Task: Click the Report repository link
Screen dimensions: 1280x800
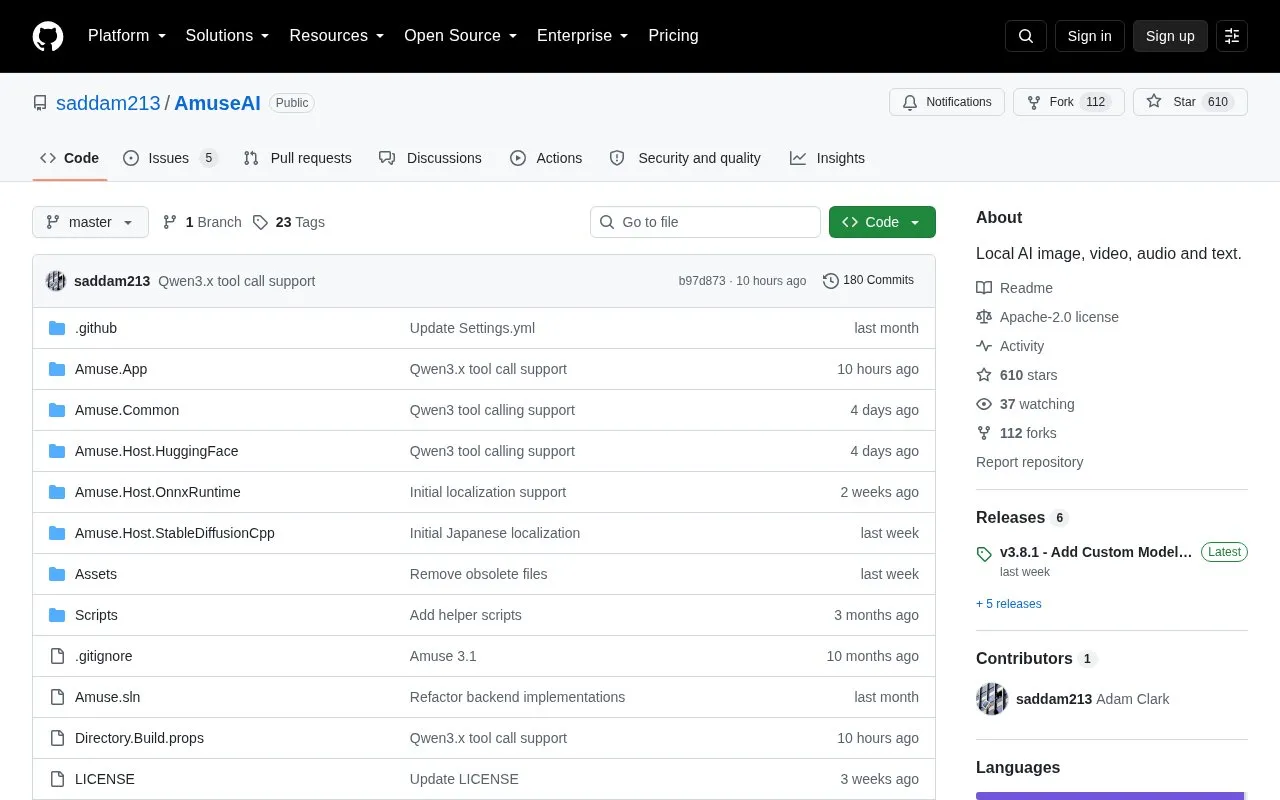Action: [x=1029, y=462]
